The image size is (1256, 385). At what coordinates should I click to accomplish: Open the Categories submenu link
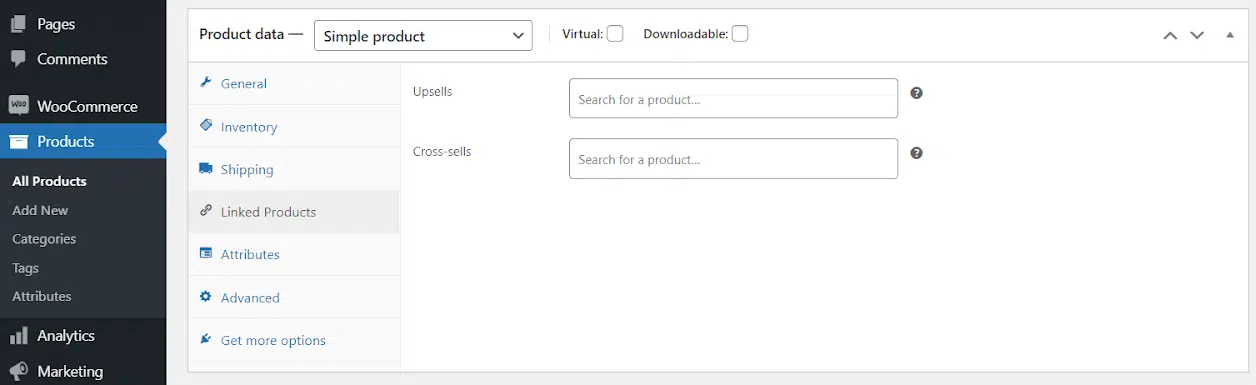pos(44,239)
